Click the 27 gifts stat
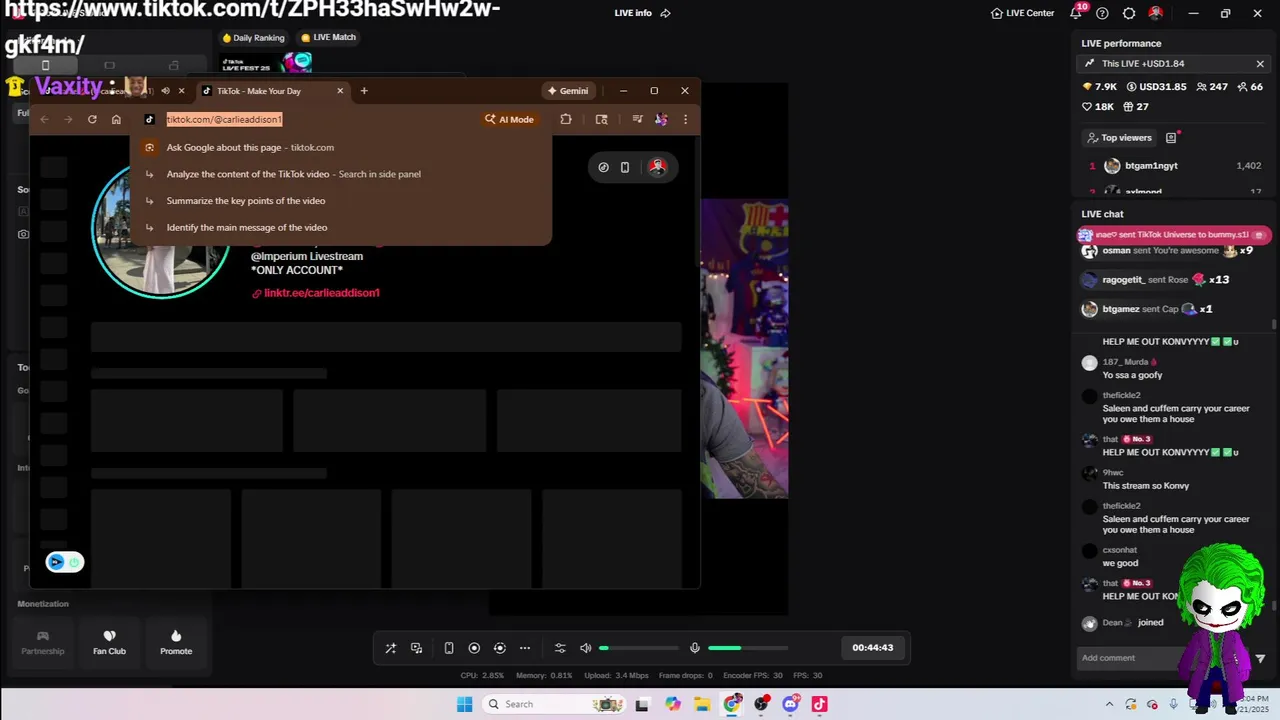 (x=1136, y=107)
